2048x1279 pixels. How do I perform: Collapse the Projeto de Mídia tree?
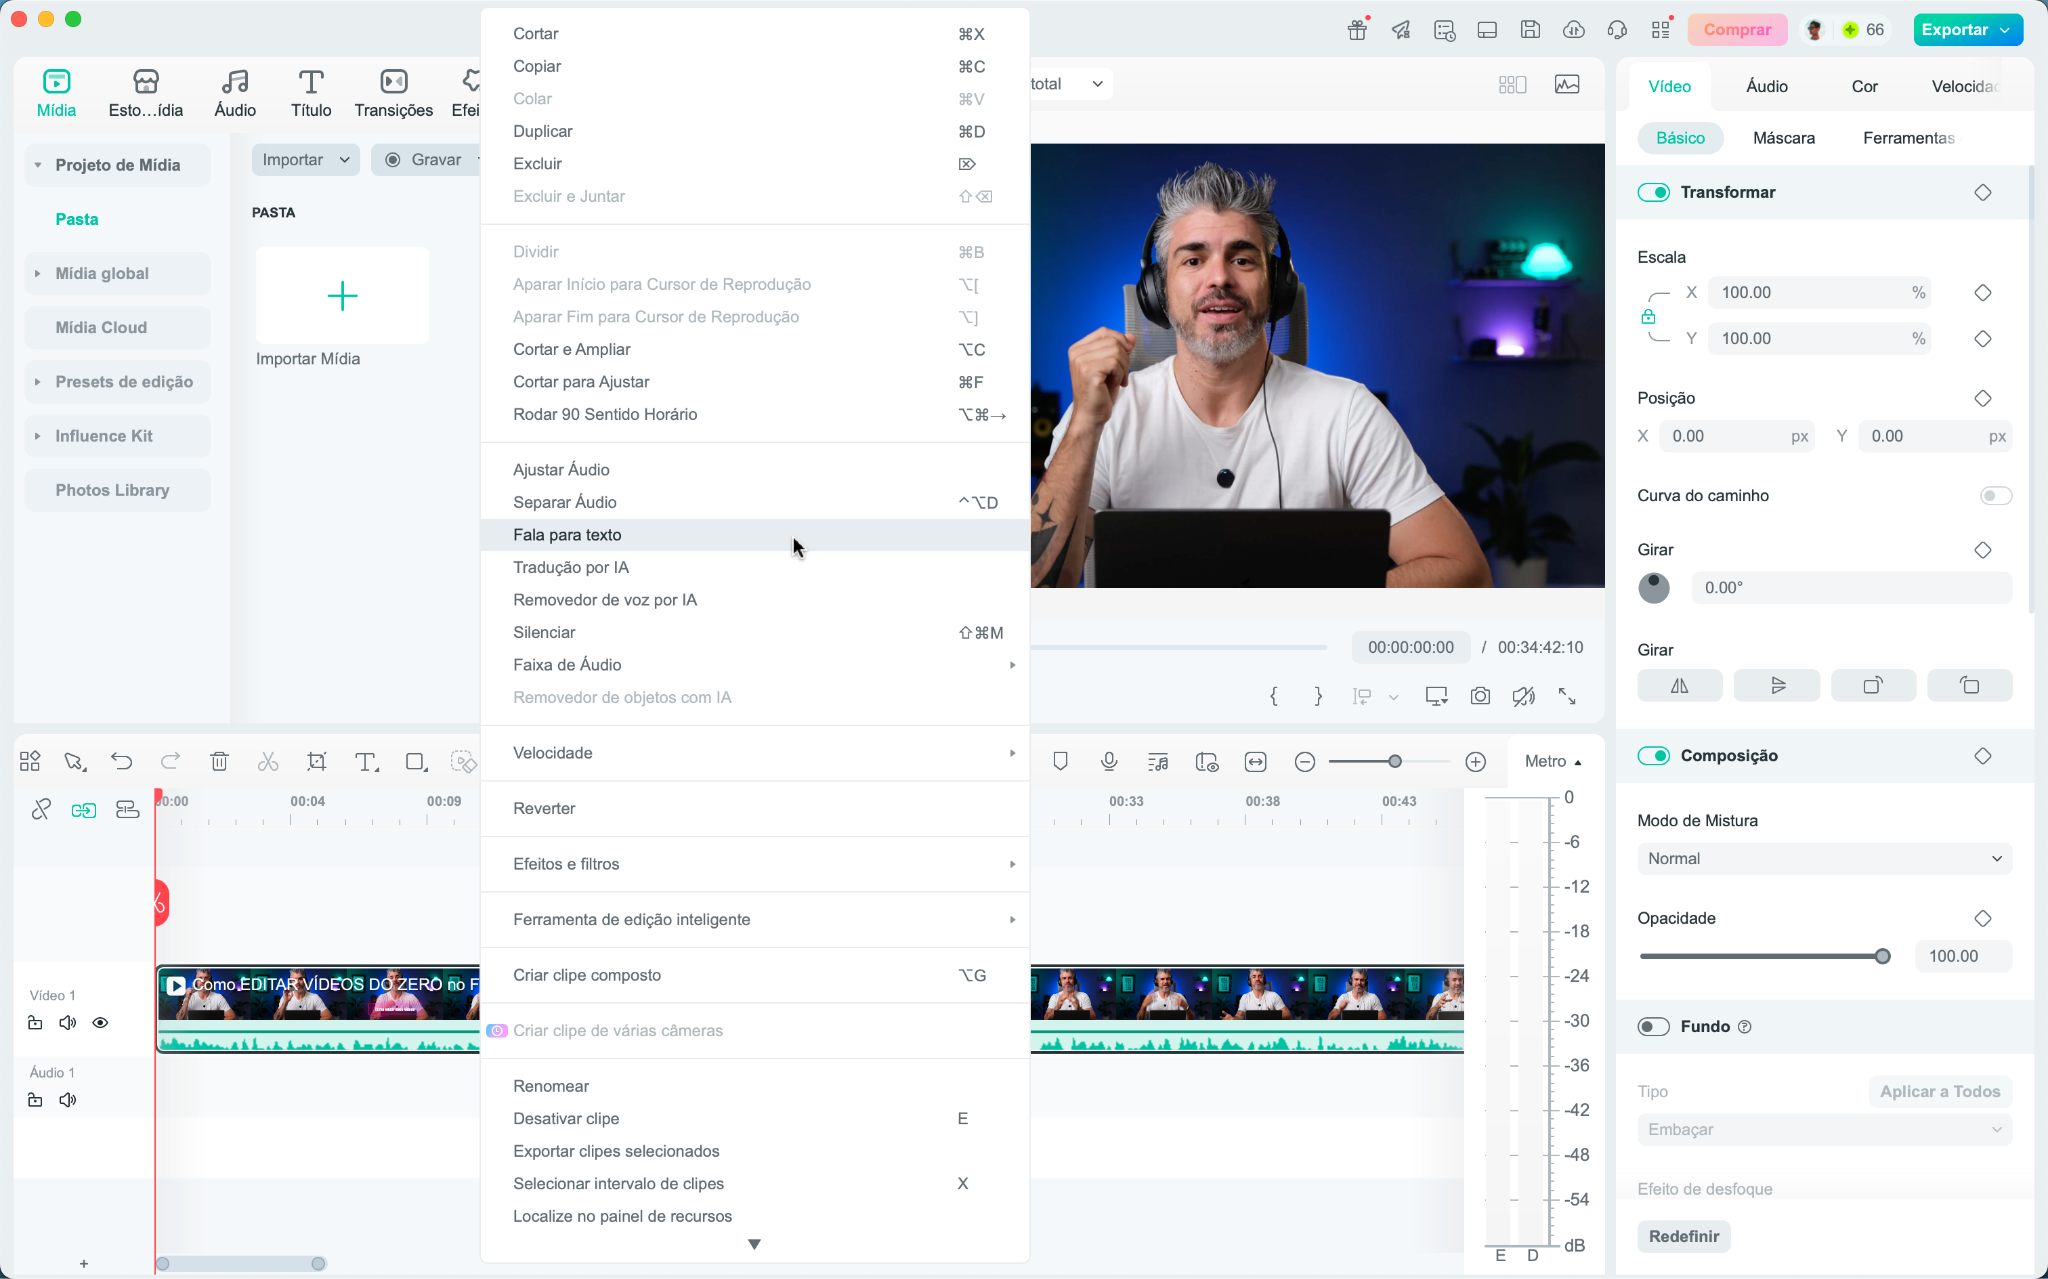tap(38, 165)
